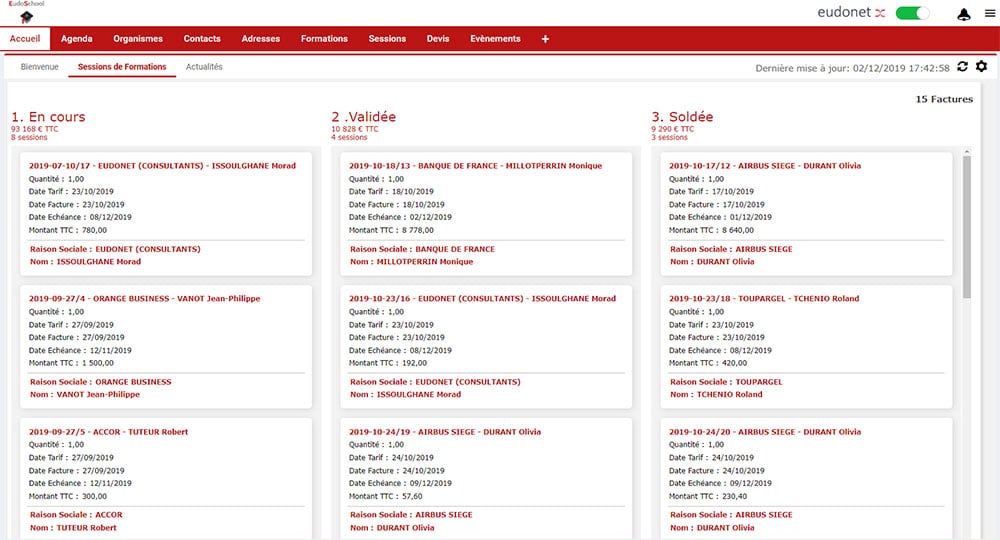The image size is (1000, 540).
Task: Click the 9 290 € TTC total
Action: pyautogui.click(x=672, y=129)
